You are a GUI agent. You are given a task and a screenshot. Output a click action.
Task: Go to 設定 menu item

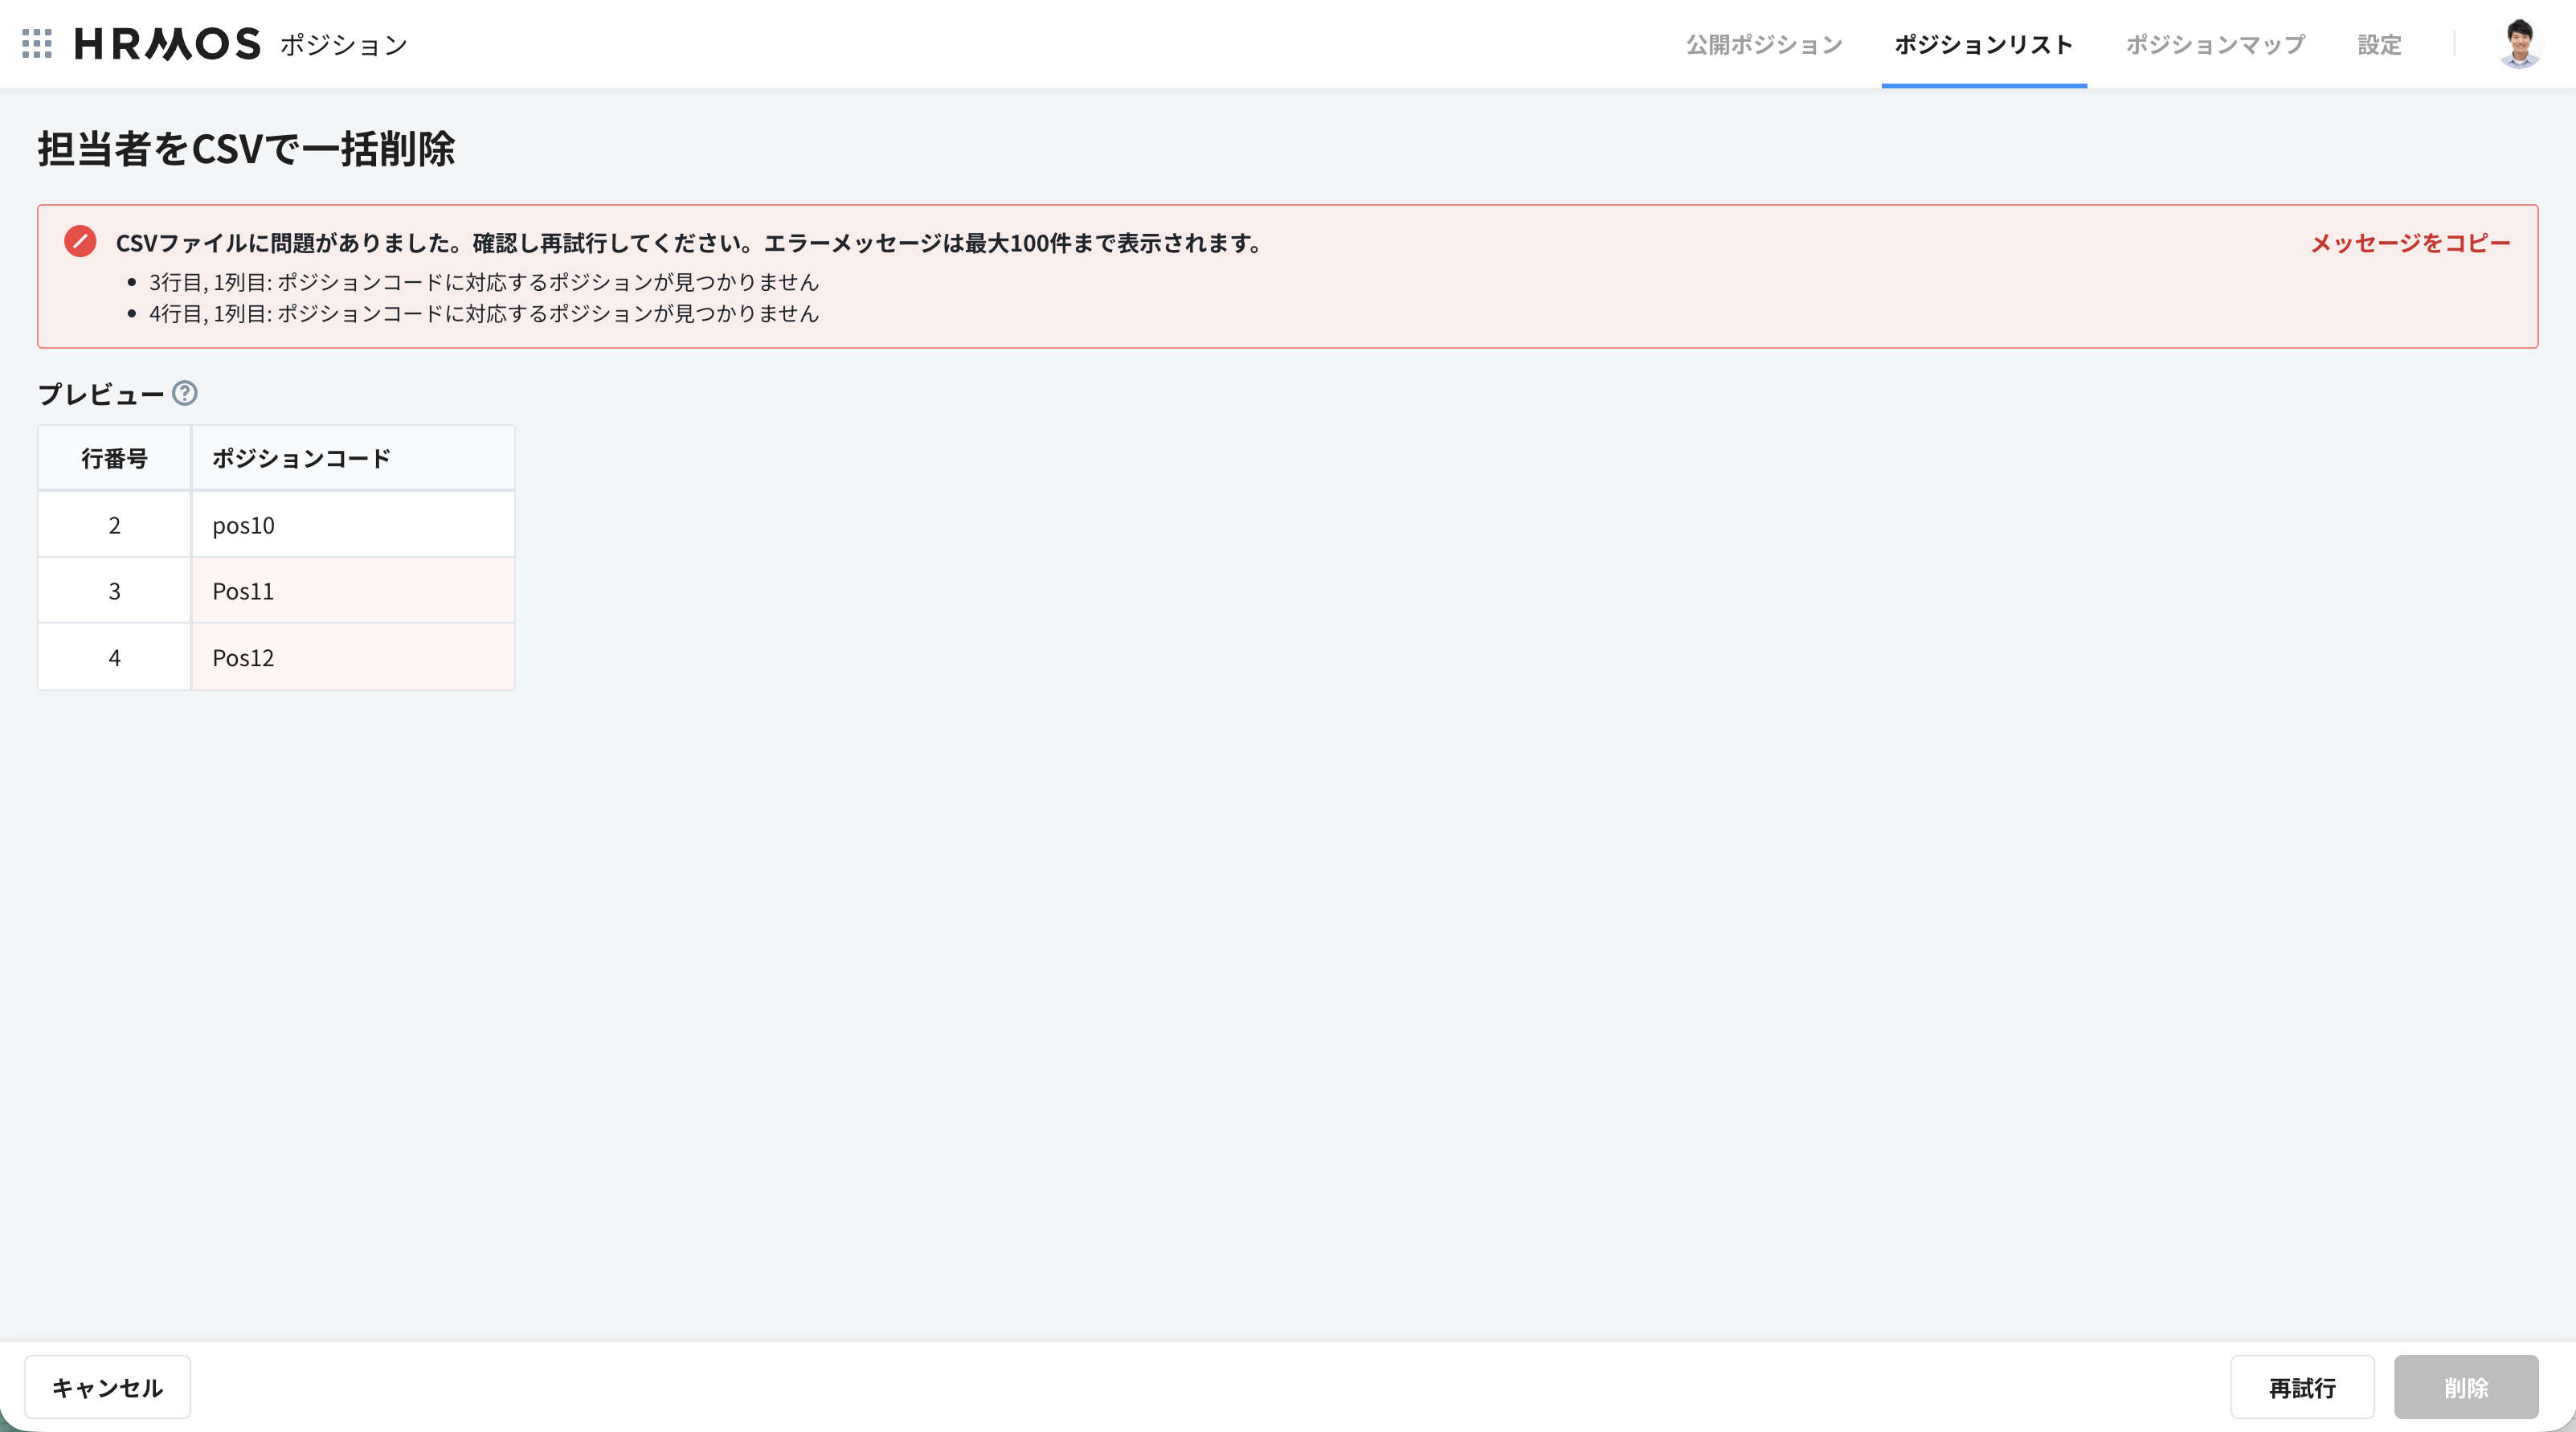click(2379, 45)
